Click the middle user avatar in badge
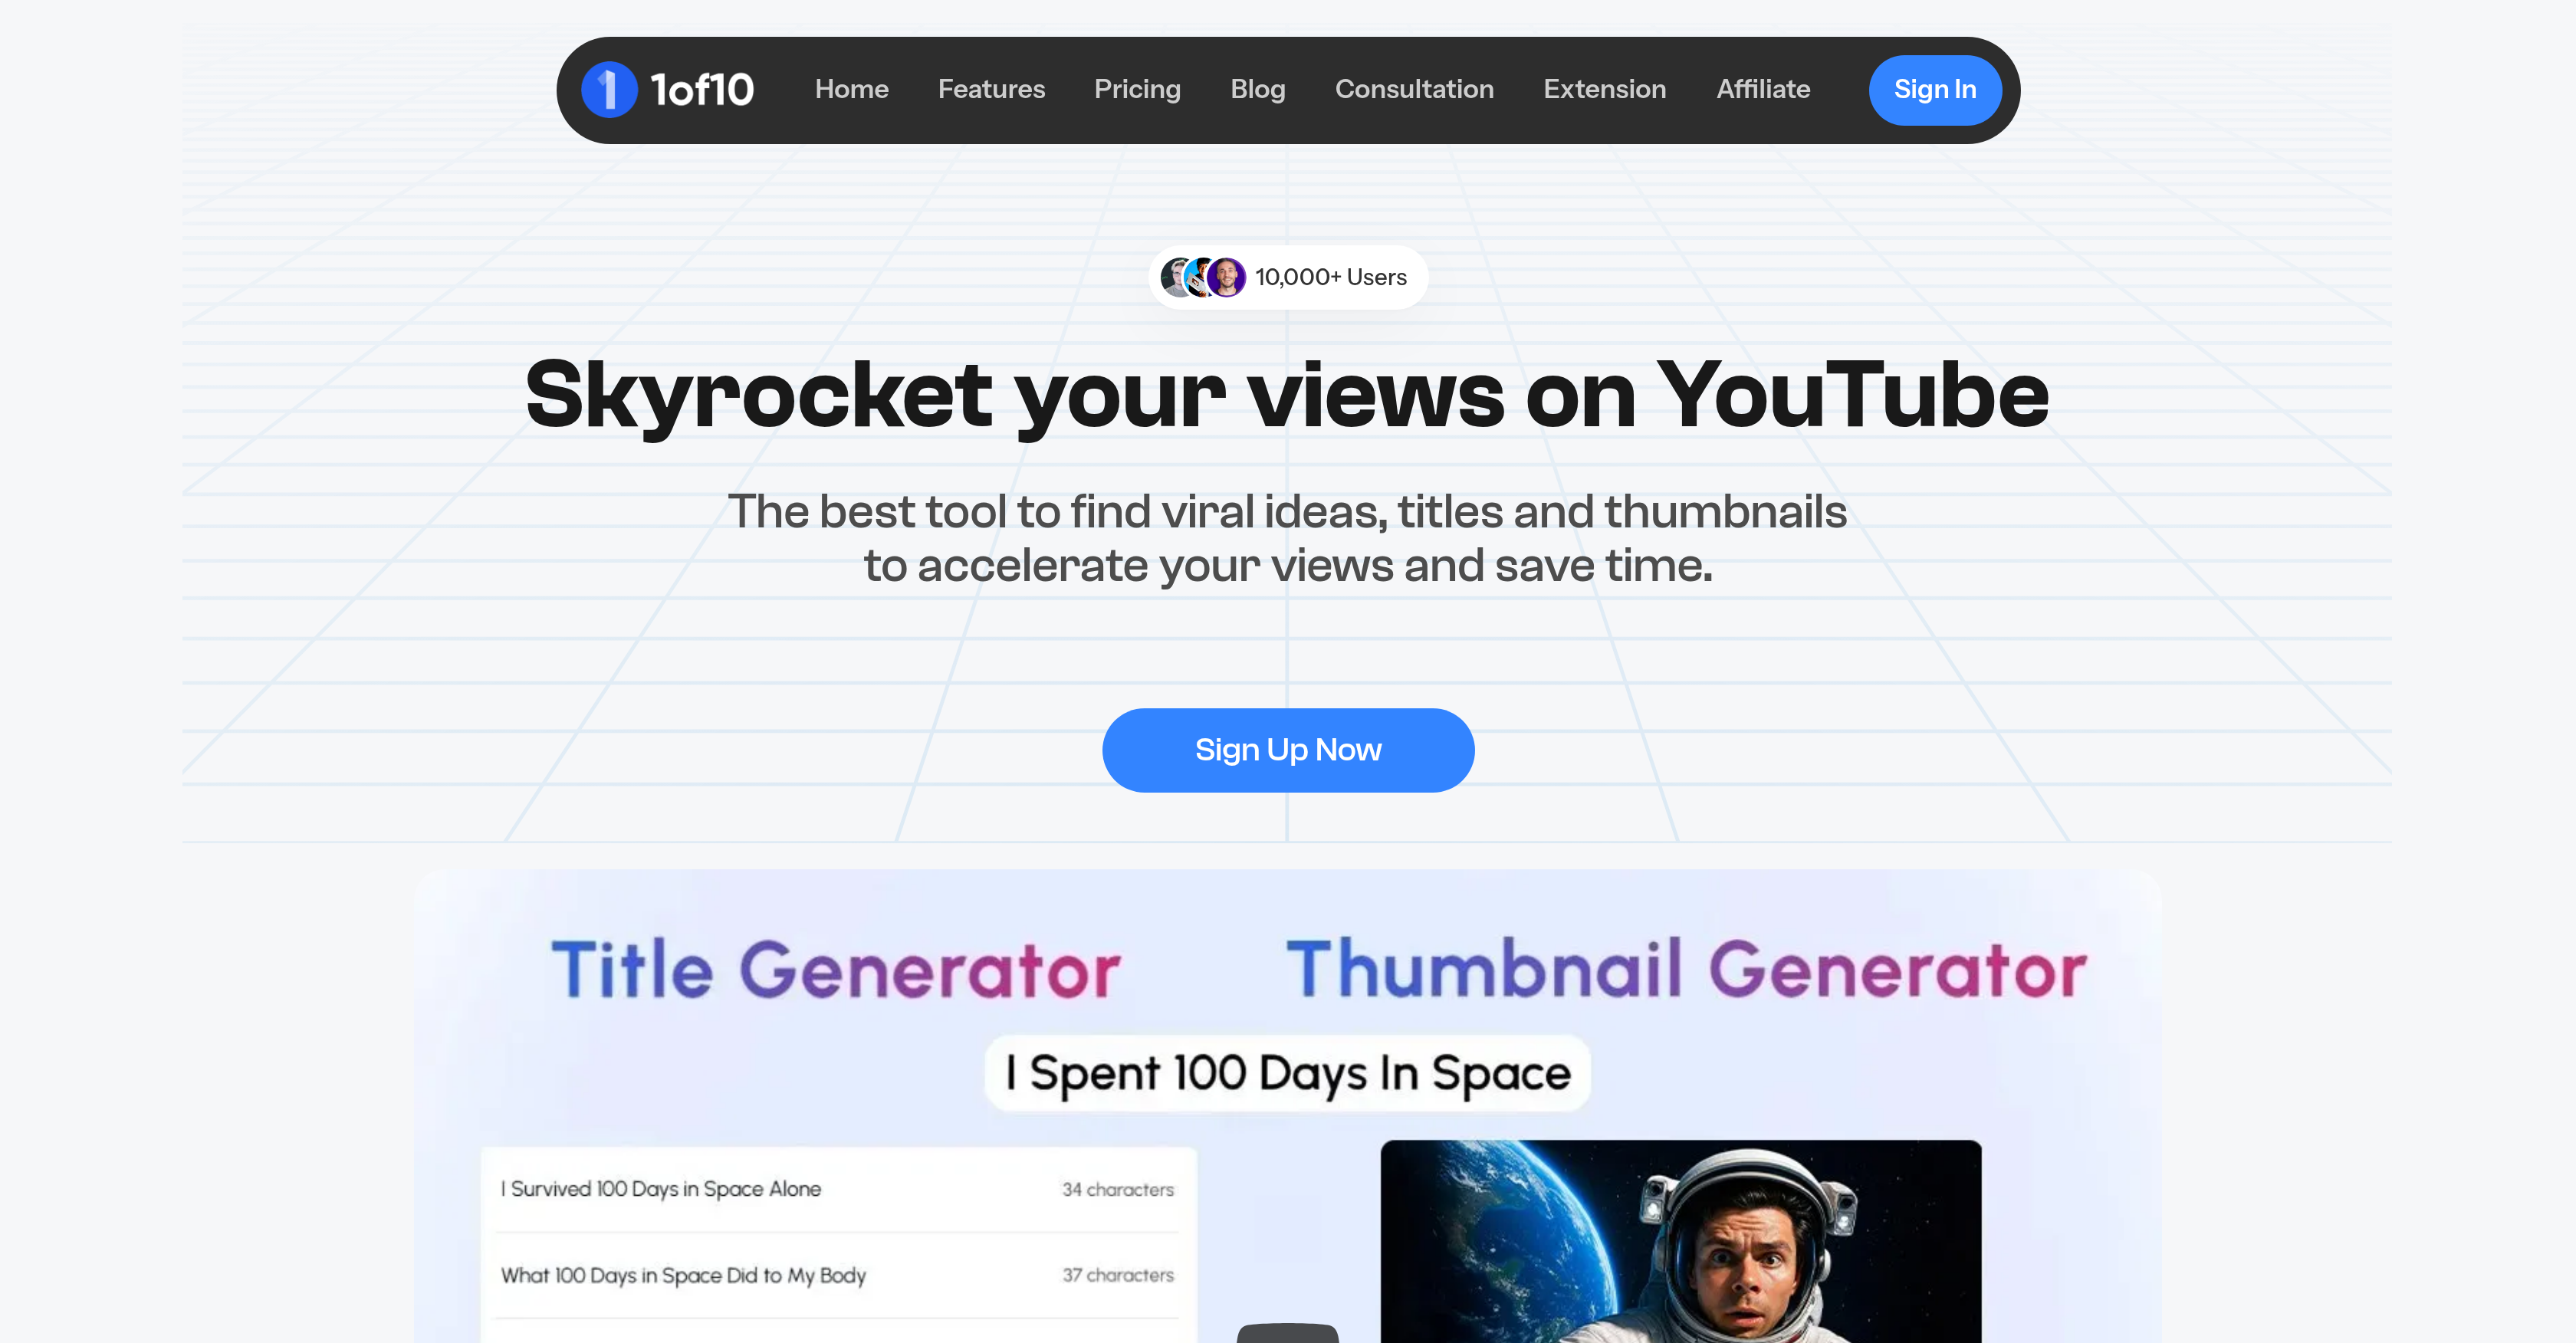This screenshot has width=2576, height=1343. click(x=1198, y=277)
